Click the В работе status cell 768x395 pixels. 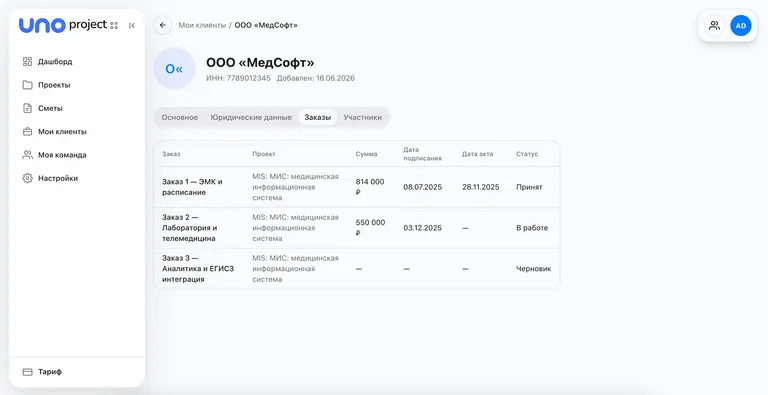(x=532, y=228)
